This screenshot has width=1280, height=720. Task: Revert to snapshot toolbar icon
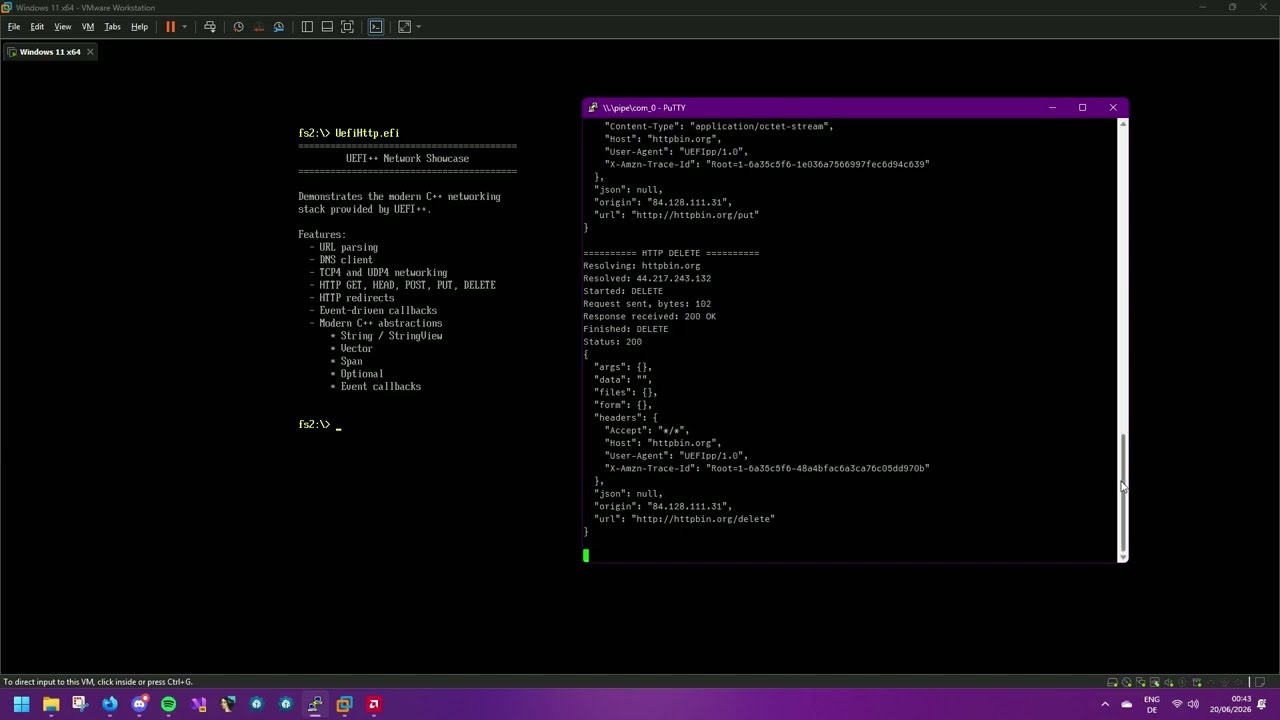(259, 27)
